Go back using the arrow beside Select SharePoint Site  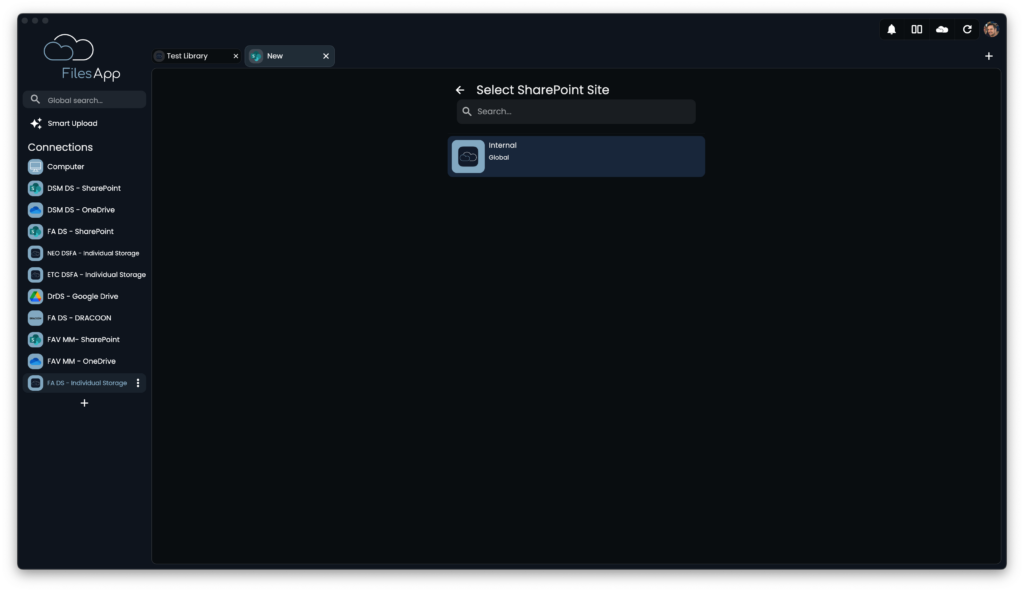(x=460, y=90)
